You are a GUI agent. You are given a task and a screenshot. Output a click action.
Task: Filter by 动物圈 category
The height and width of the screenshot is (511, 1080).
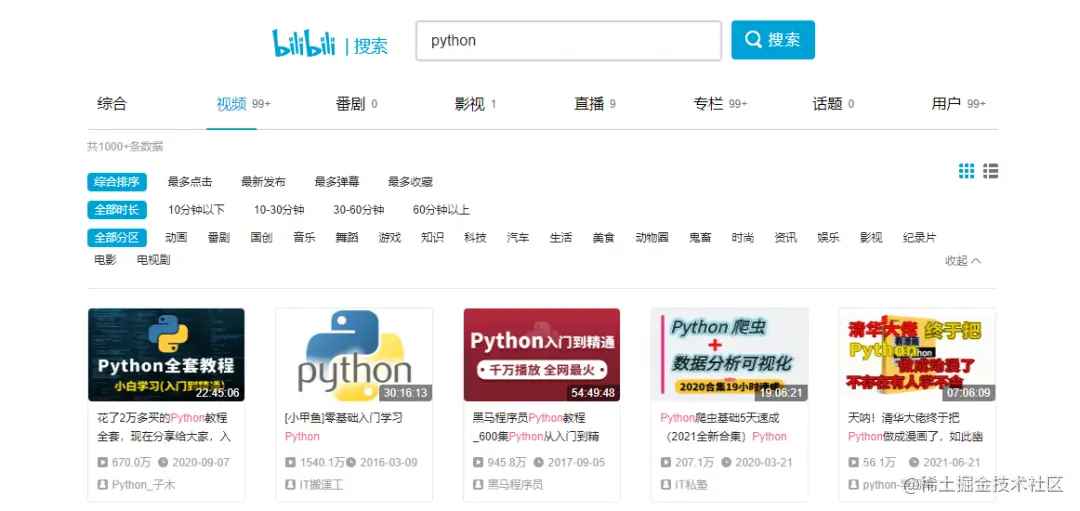point(652,238)
